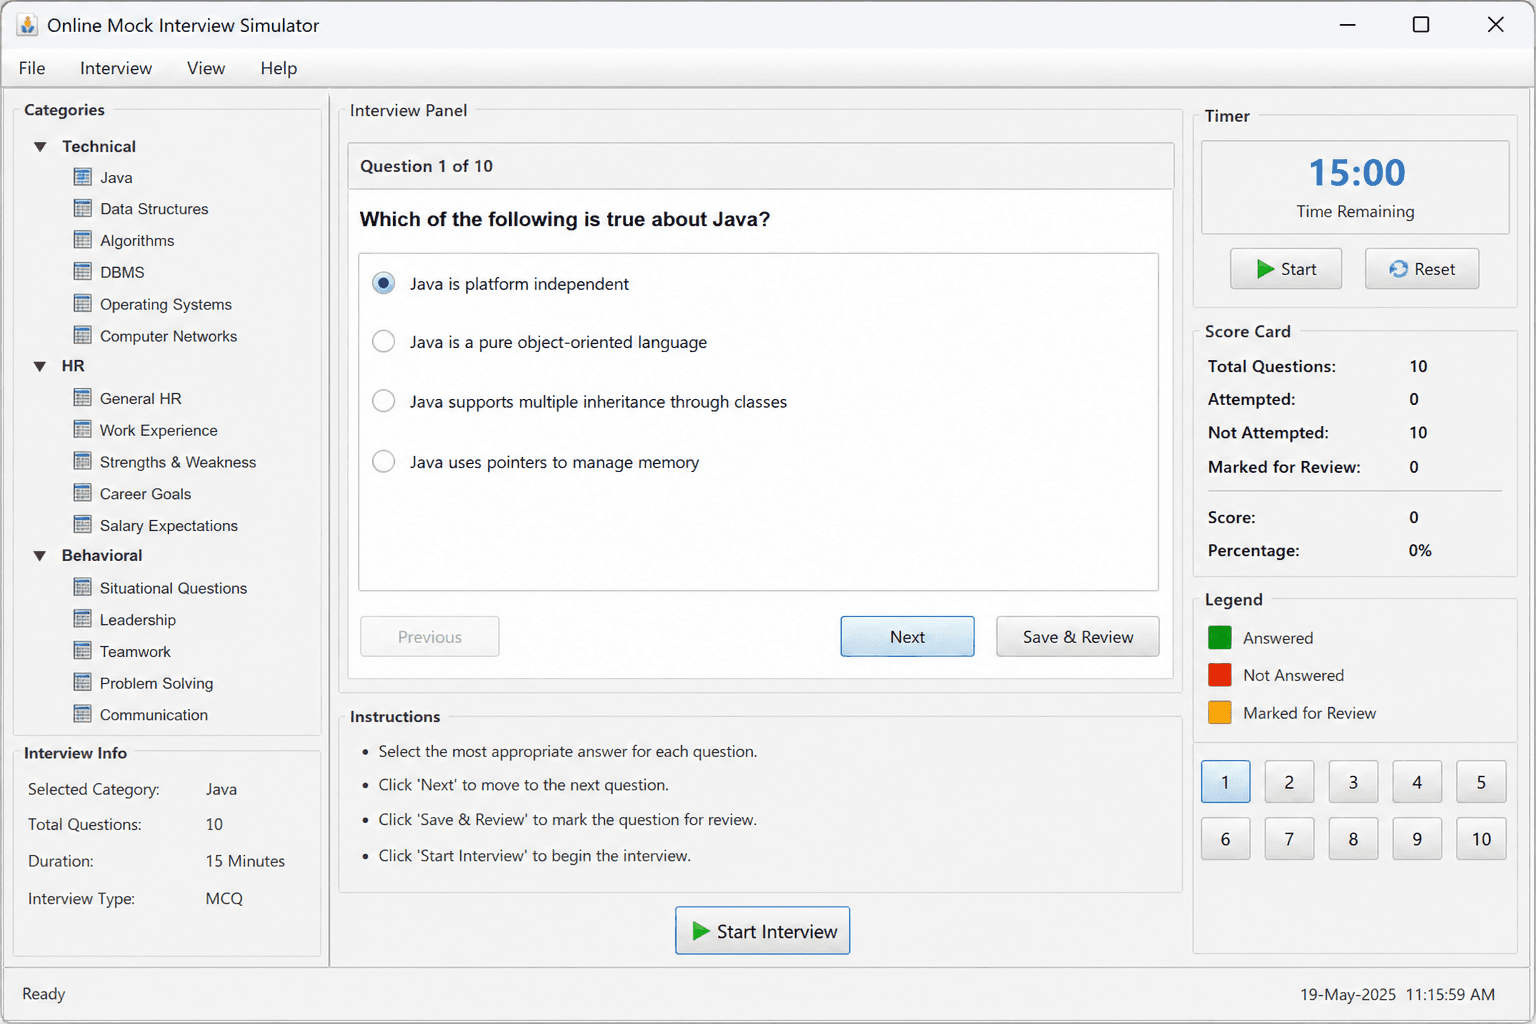Open the View menu
Image resolution: width=1536 pixels, height=1024 pixels.
(x=206, y=68)
